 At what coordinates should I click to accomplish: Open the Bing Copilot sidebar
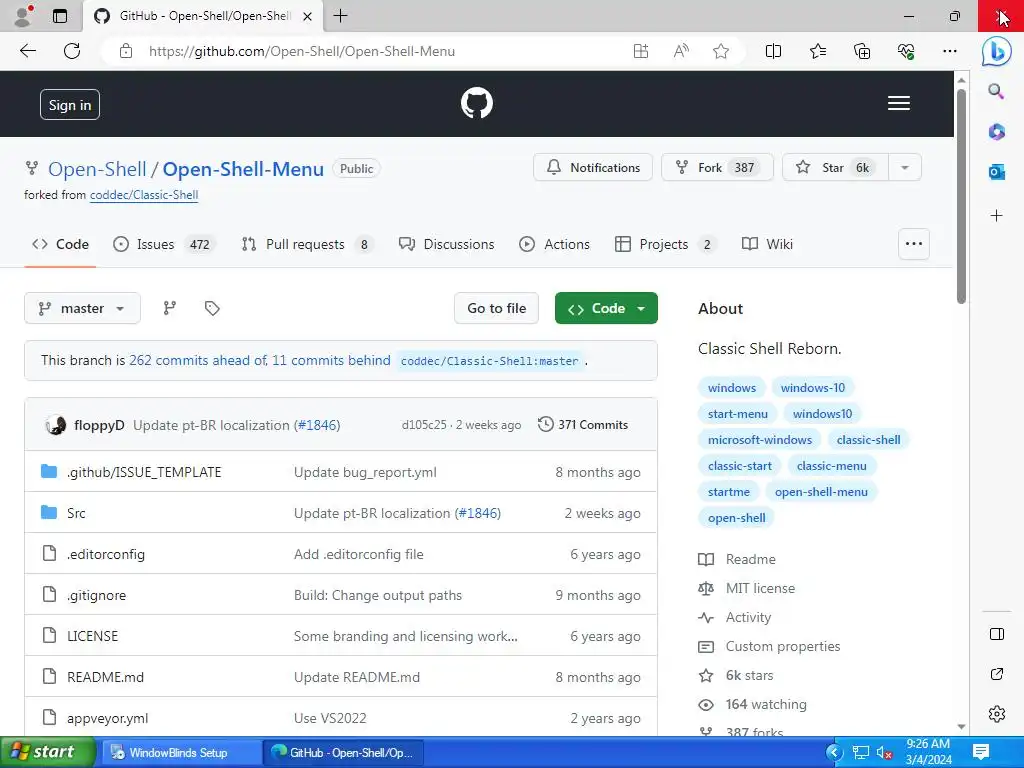tap(997, 51)
